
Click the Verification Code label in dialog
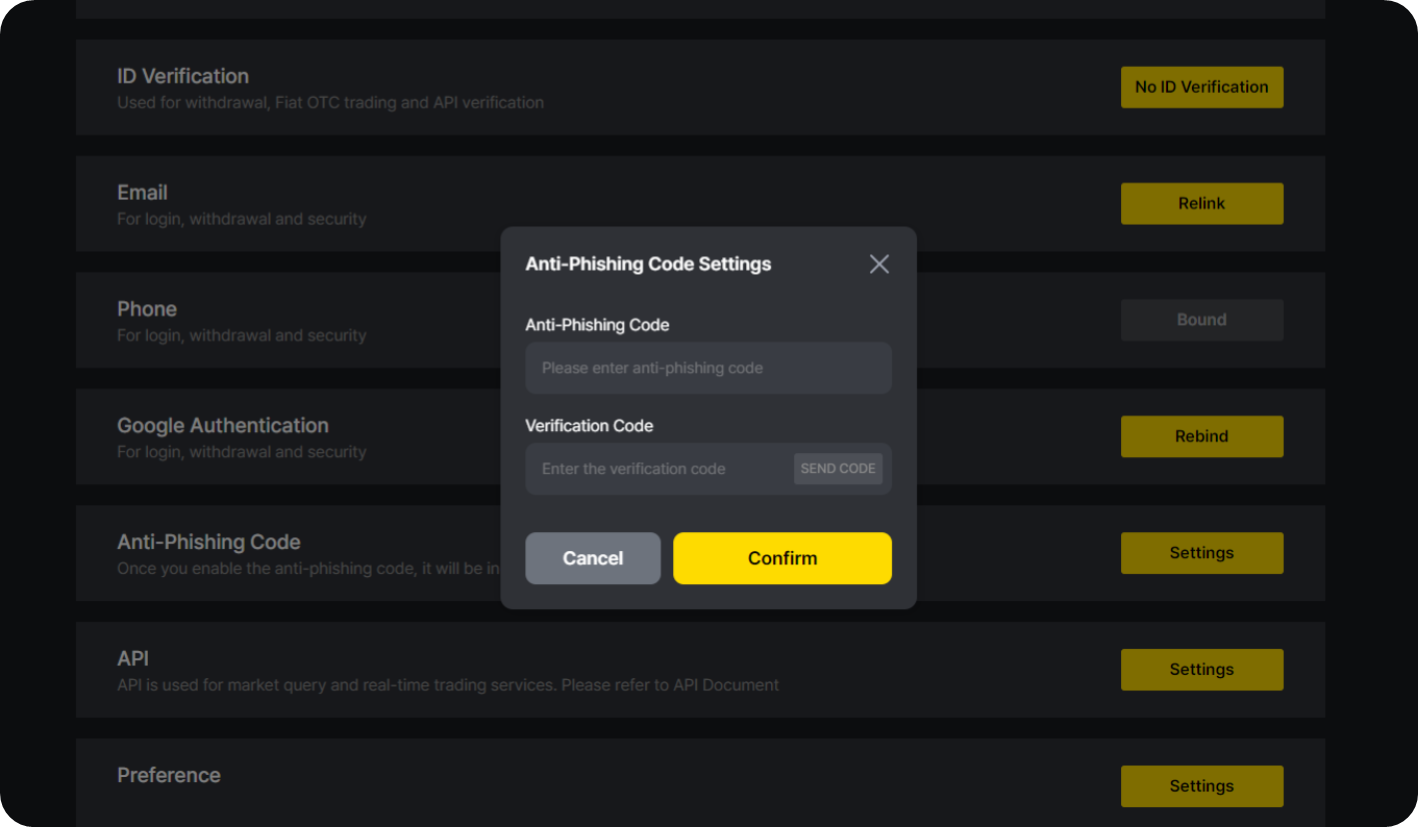coord(589,426)
